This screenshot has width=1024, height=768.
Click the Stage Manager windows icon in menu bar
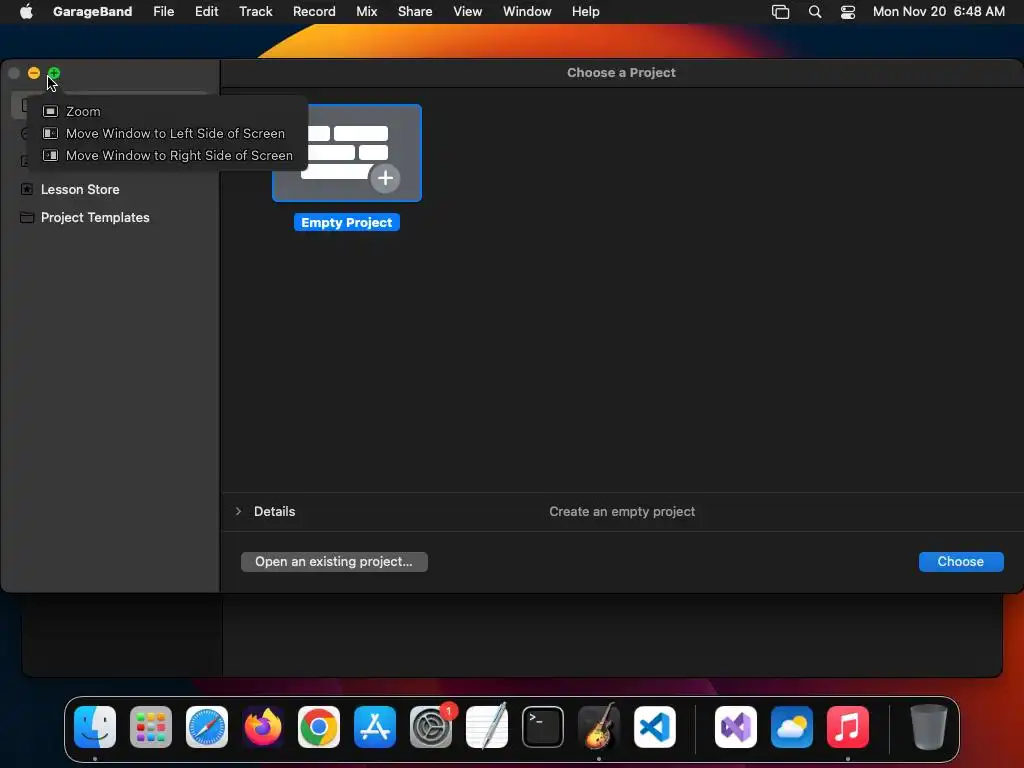tap(780, 12)
